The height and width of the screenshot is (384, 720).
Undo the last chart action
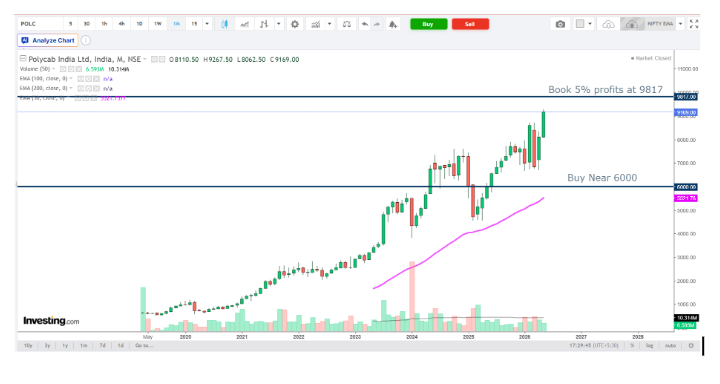point(365,24)
